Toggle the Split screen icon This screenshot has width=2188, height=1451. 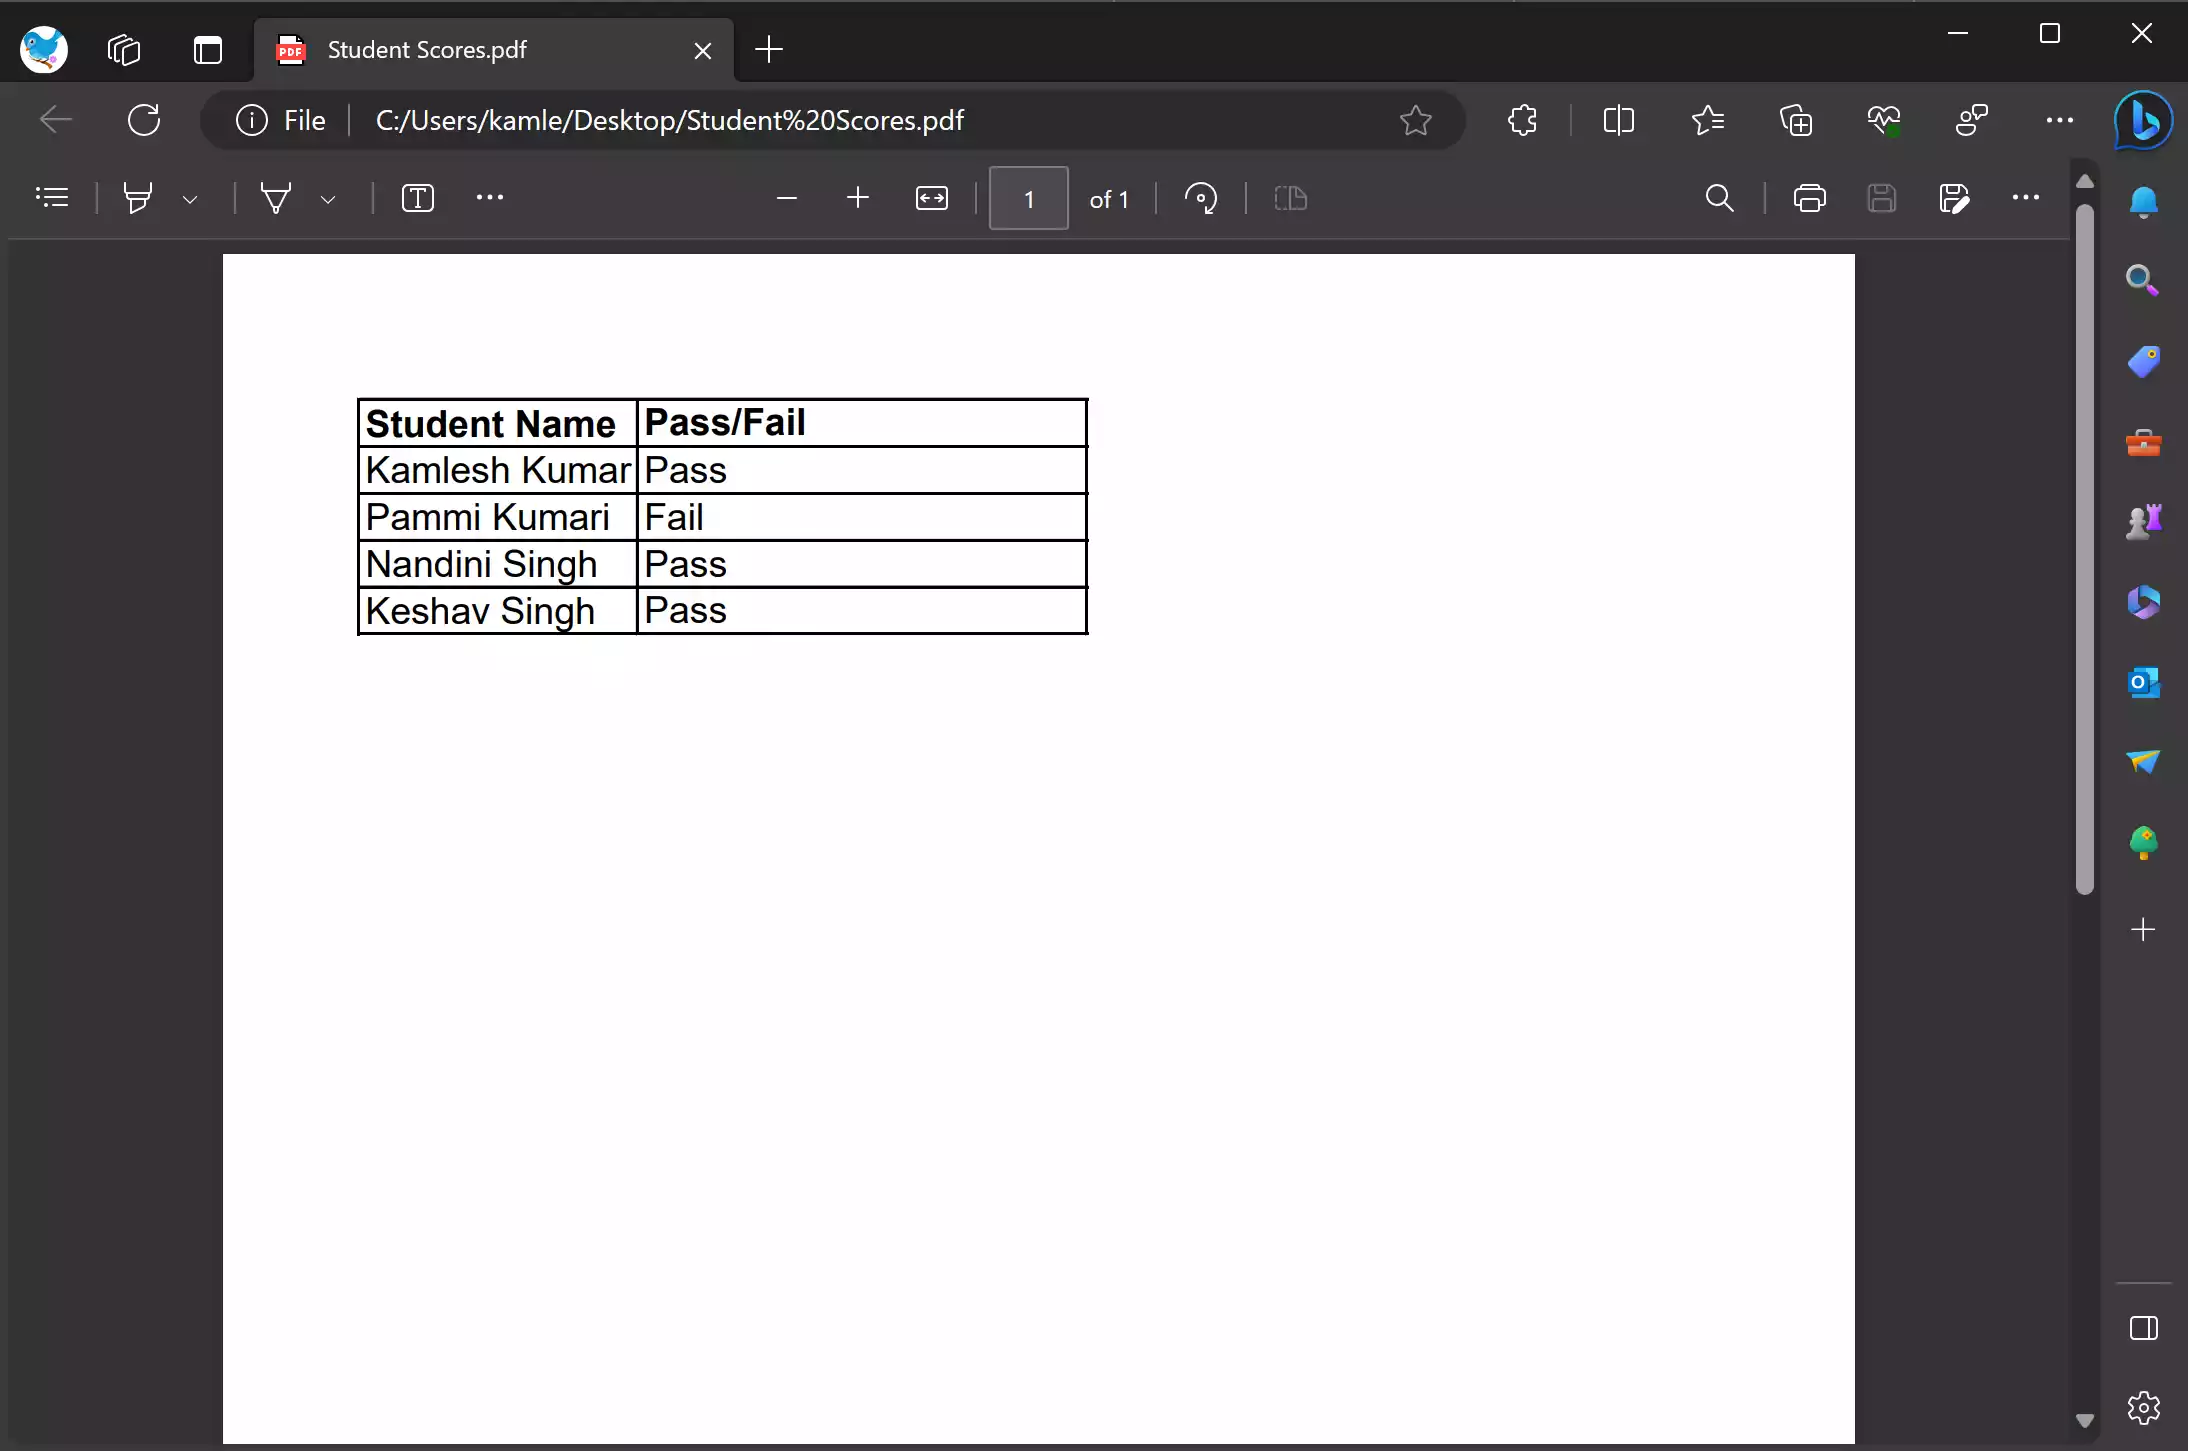pyautogui.click(x=1618, y=120)
